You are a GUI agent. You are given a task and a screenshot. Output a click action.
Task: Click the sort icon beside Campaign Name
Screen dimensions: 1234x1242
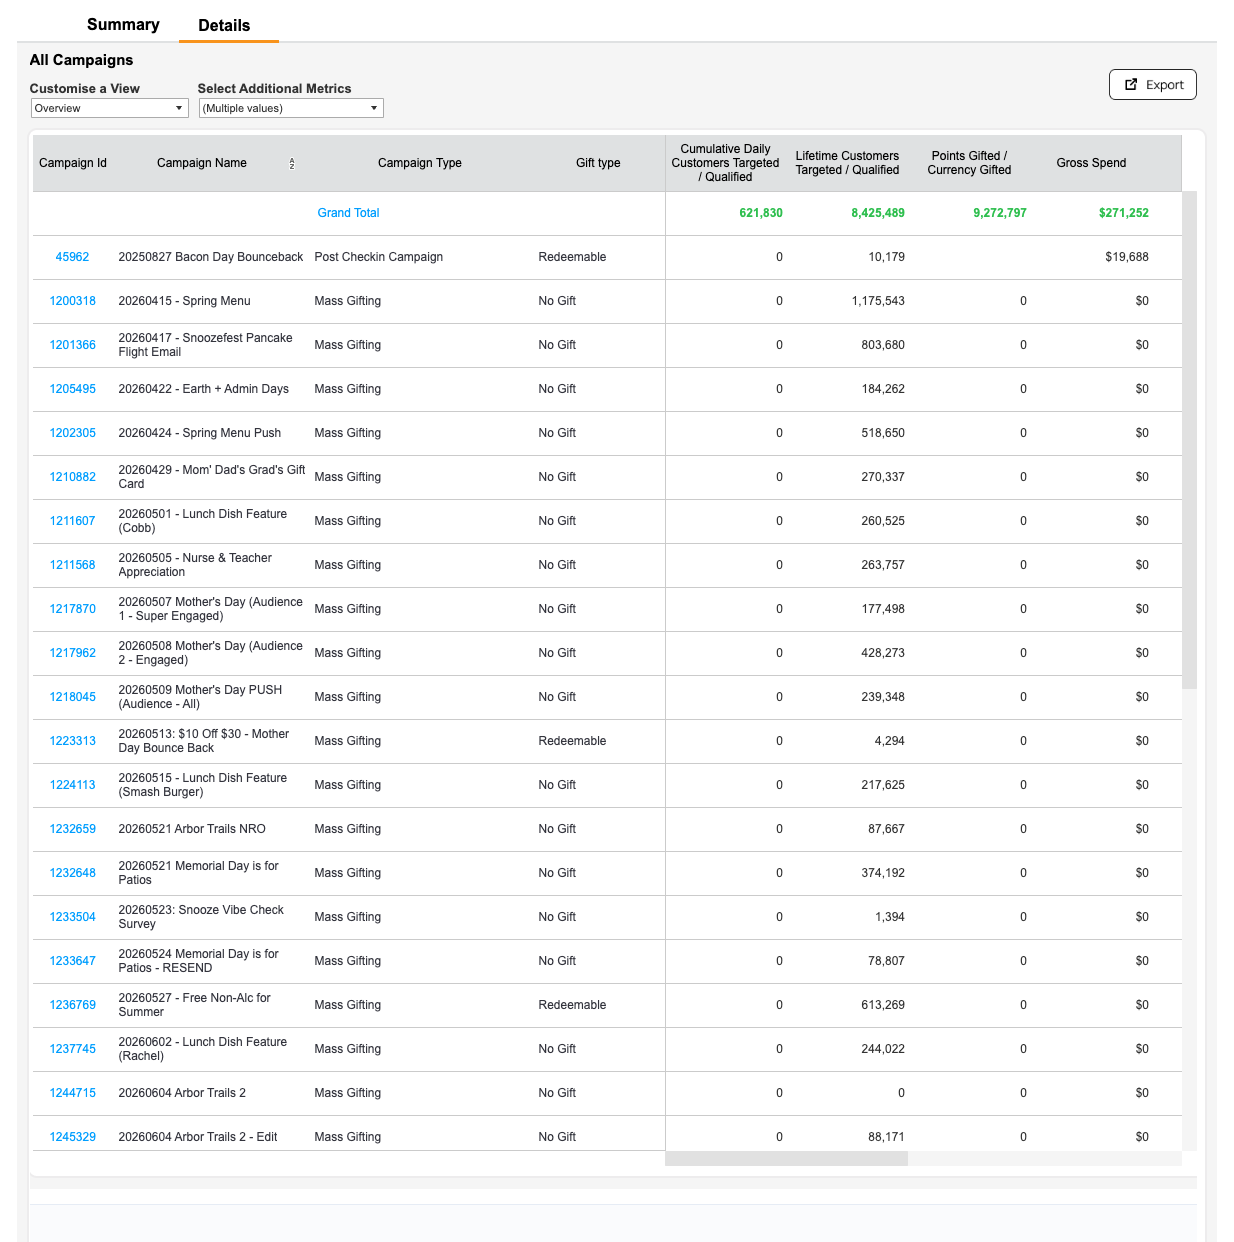(x=292, y=164)
